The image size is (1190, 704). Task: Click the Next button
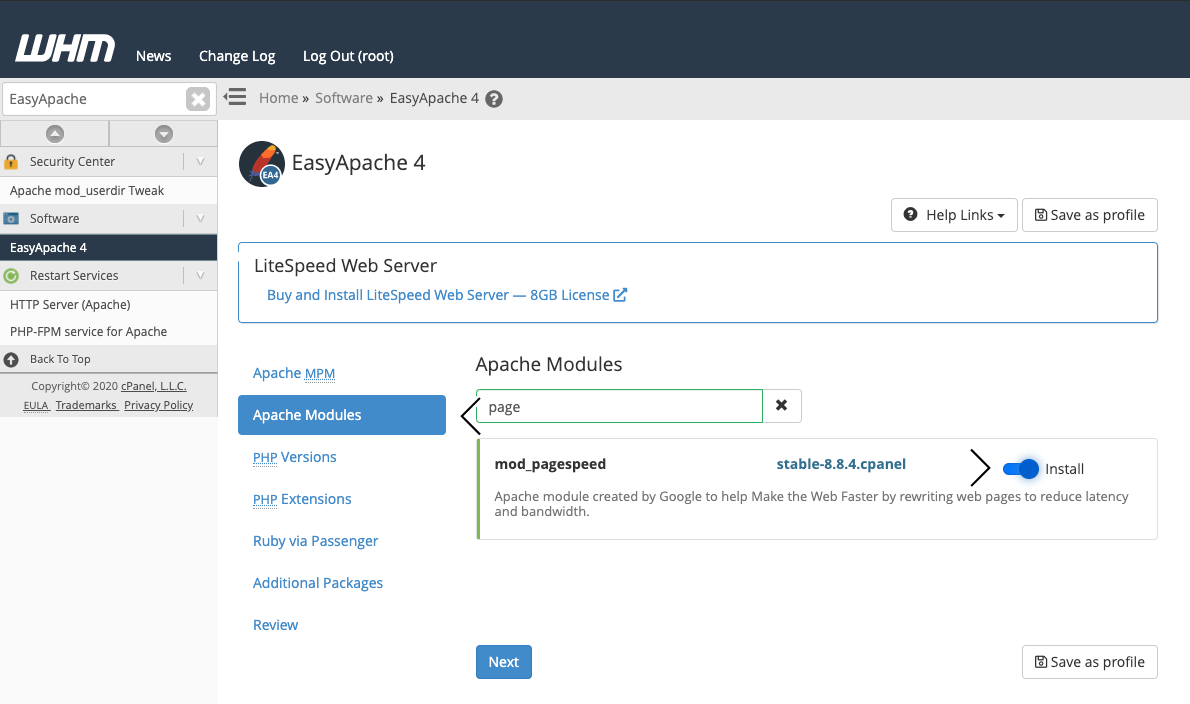pos(504,662)
